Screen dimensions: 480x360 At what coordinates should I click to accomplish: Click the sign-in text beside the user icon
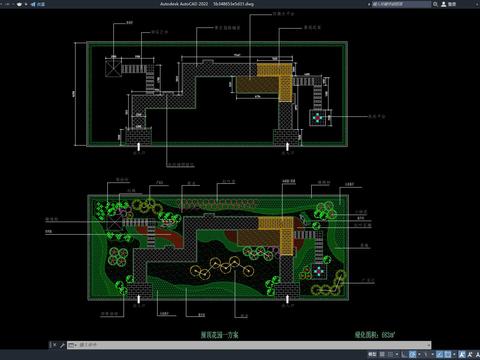point(452,4)
